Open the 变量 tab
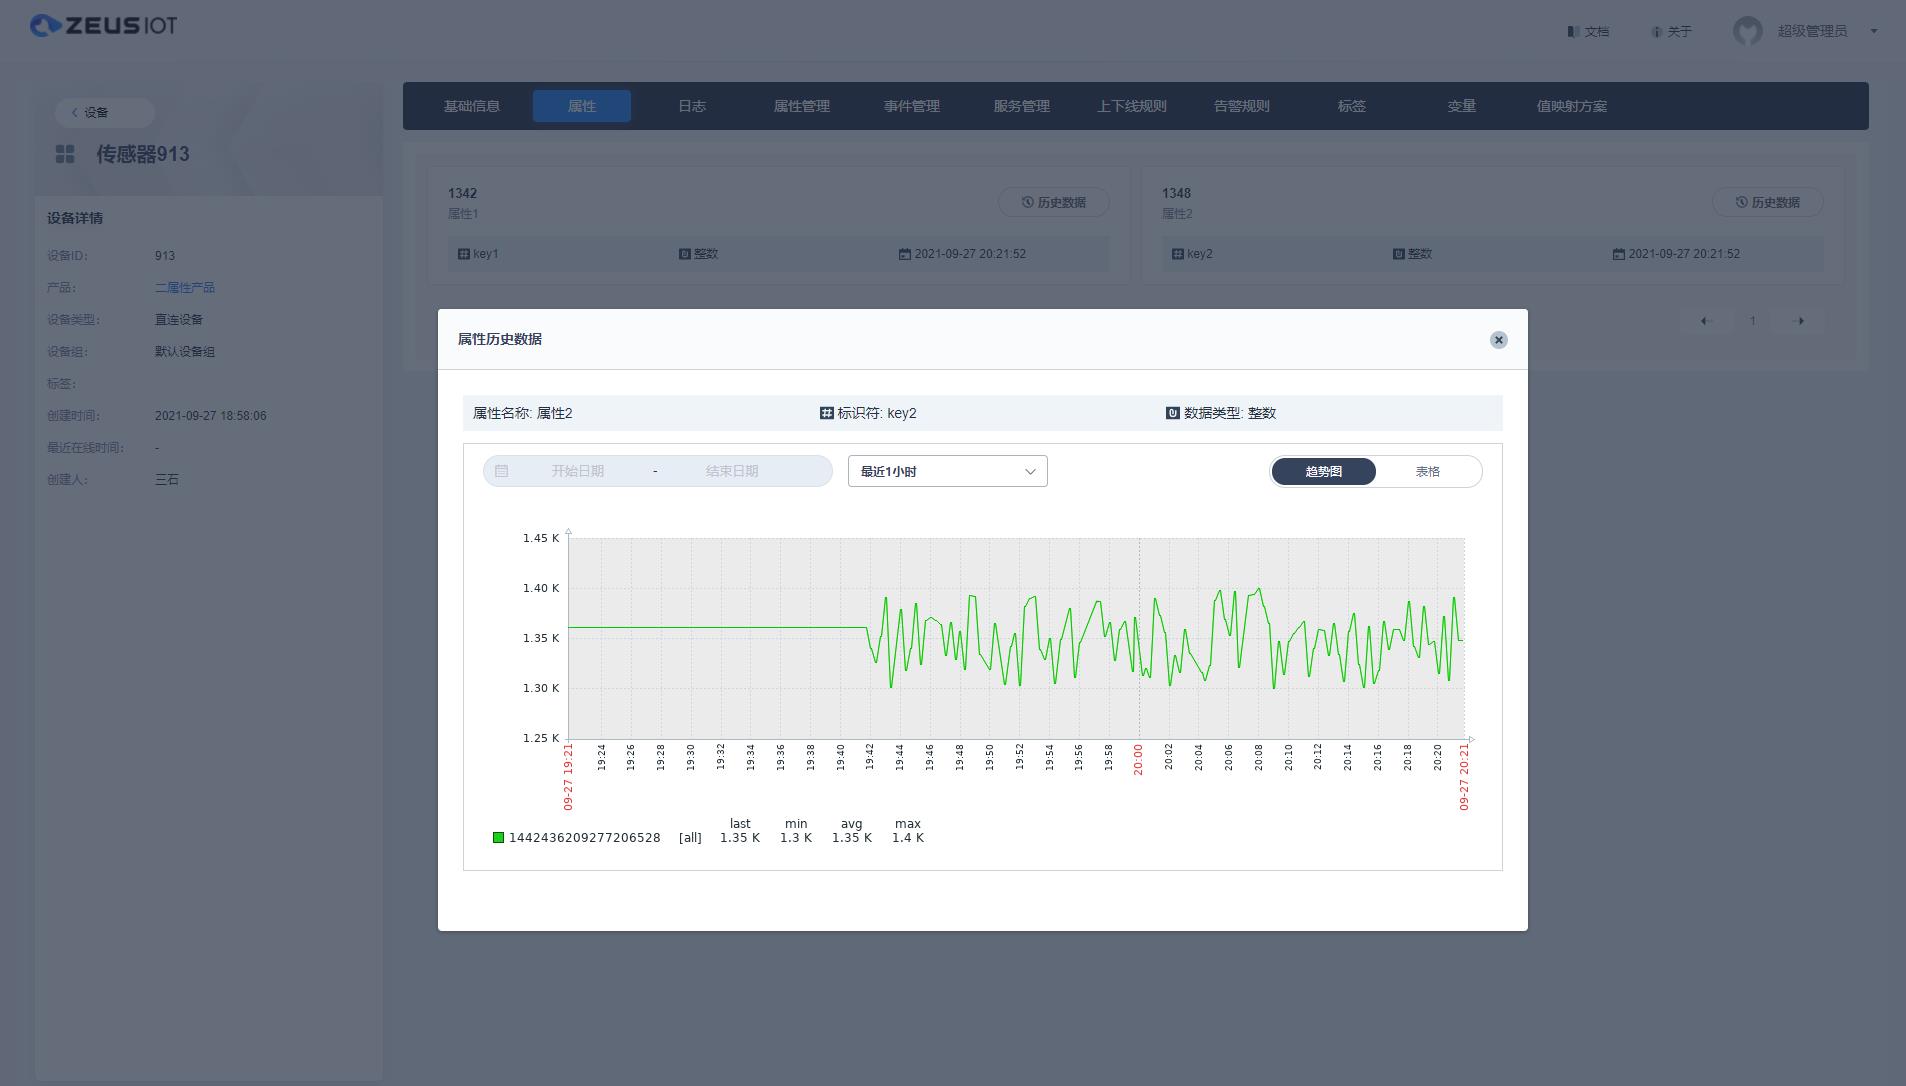 [1462, 106]
